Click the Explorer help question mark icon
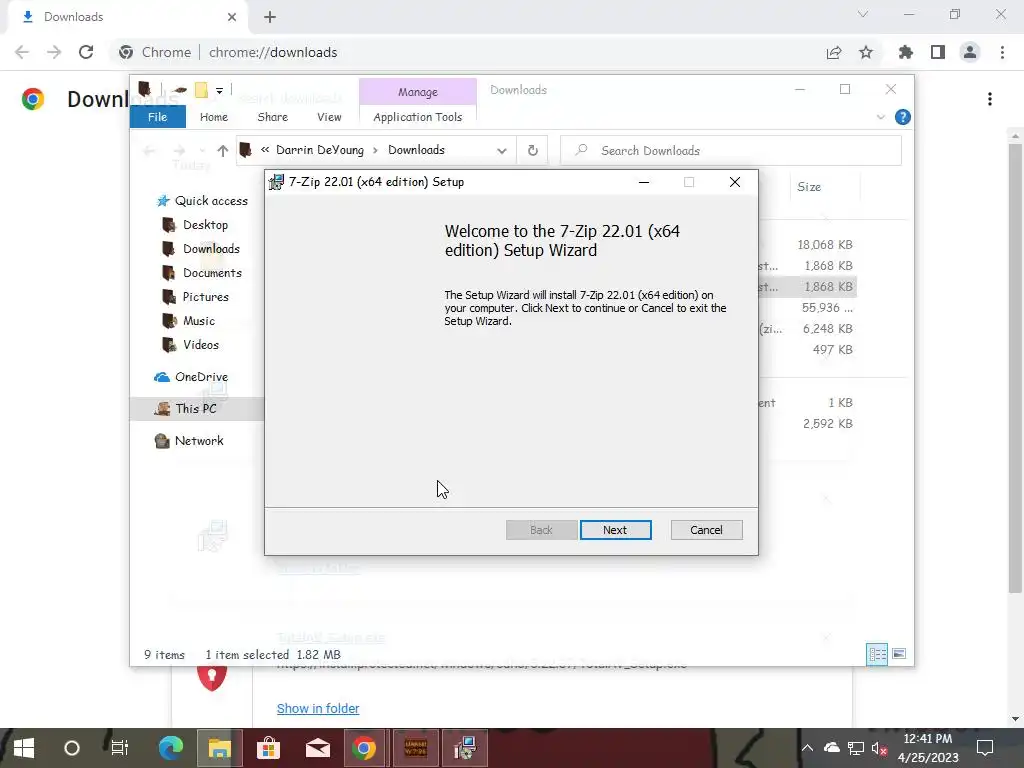Viewport: 1024px width, 768px height. click(x=903, y=117)
